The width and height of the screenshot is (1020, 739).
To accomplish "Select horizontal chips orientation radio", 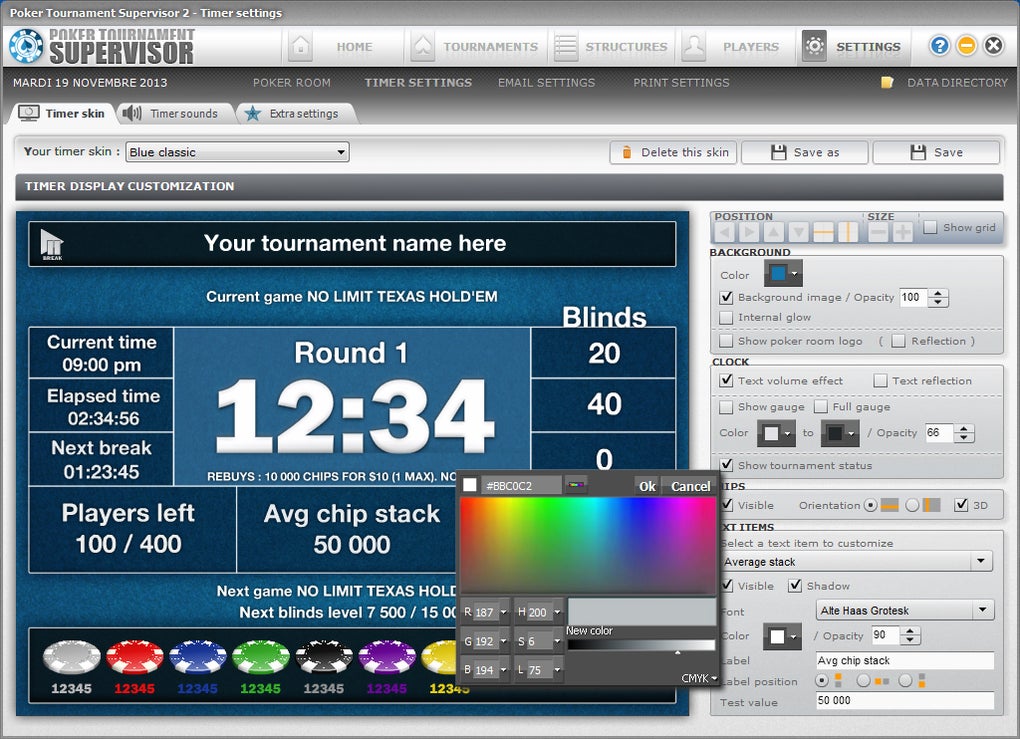I will pos(870,505).
